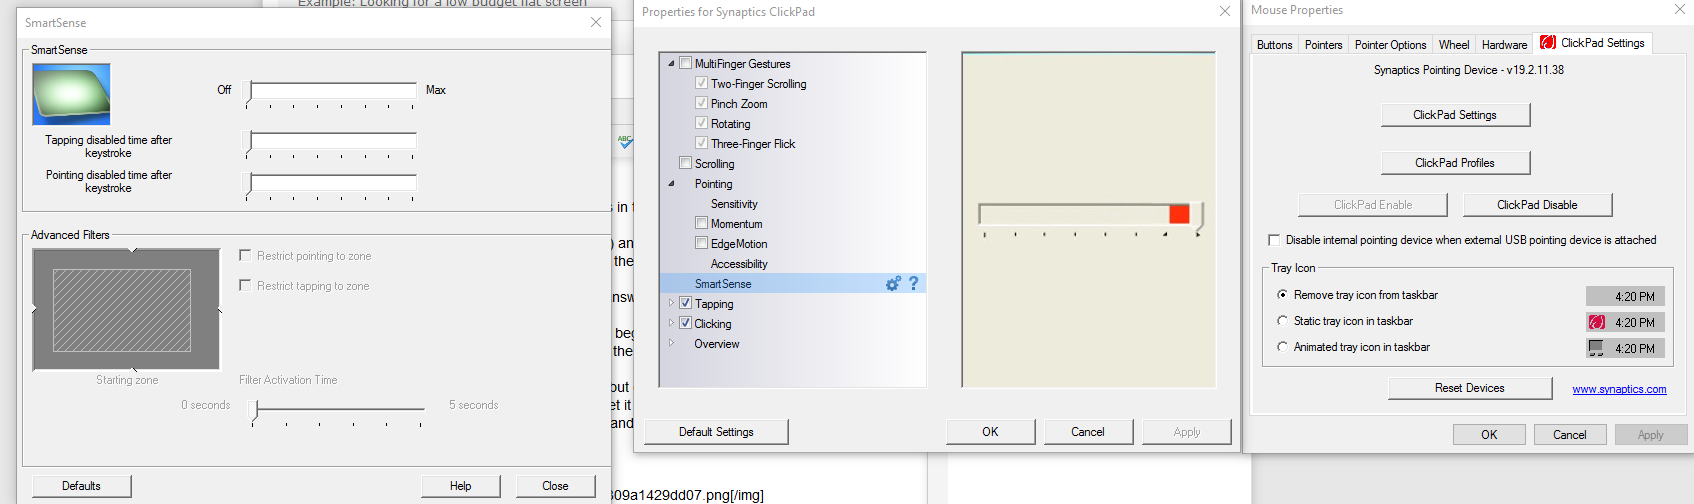Select the Accessibility tree item
The height and width of the screenshot is (504, 1694).
[x=739, y=264]
